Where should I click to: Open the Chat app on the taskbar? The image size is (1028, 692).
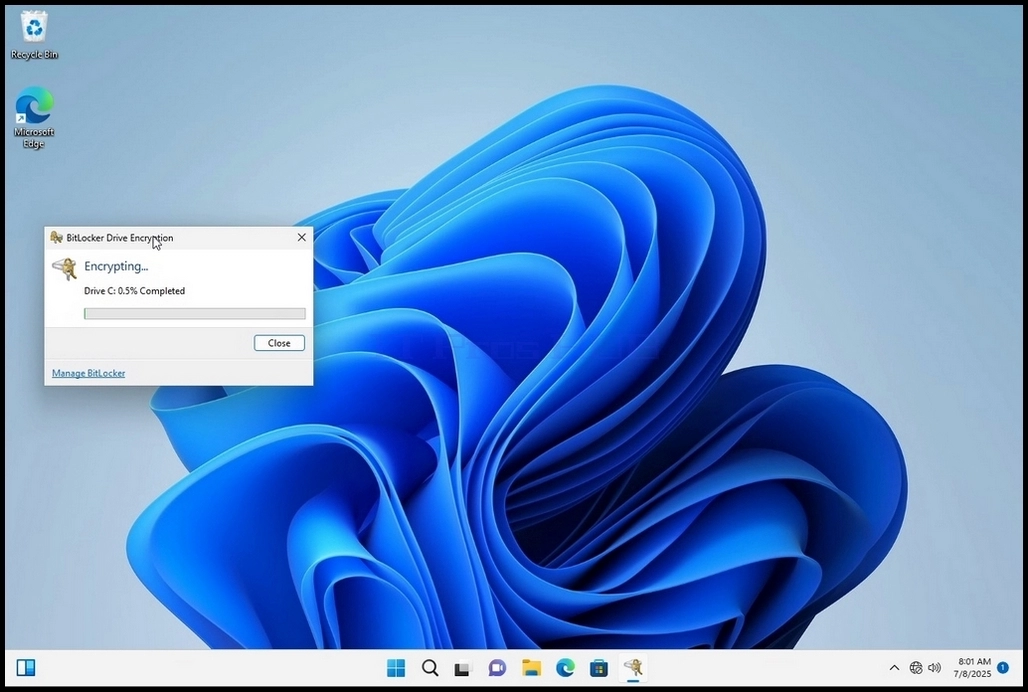(497, 668)
